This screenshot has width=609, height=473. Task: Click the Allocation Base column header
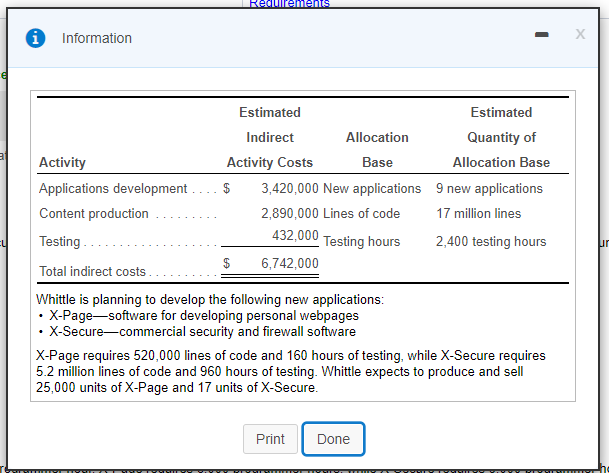[377, 150]
